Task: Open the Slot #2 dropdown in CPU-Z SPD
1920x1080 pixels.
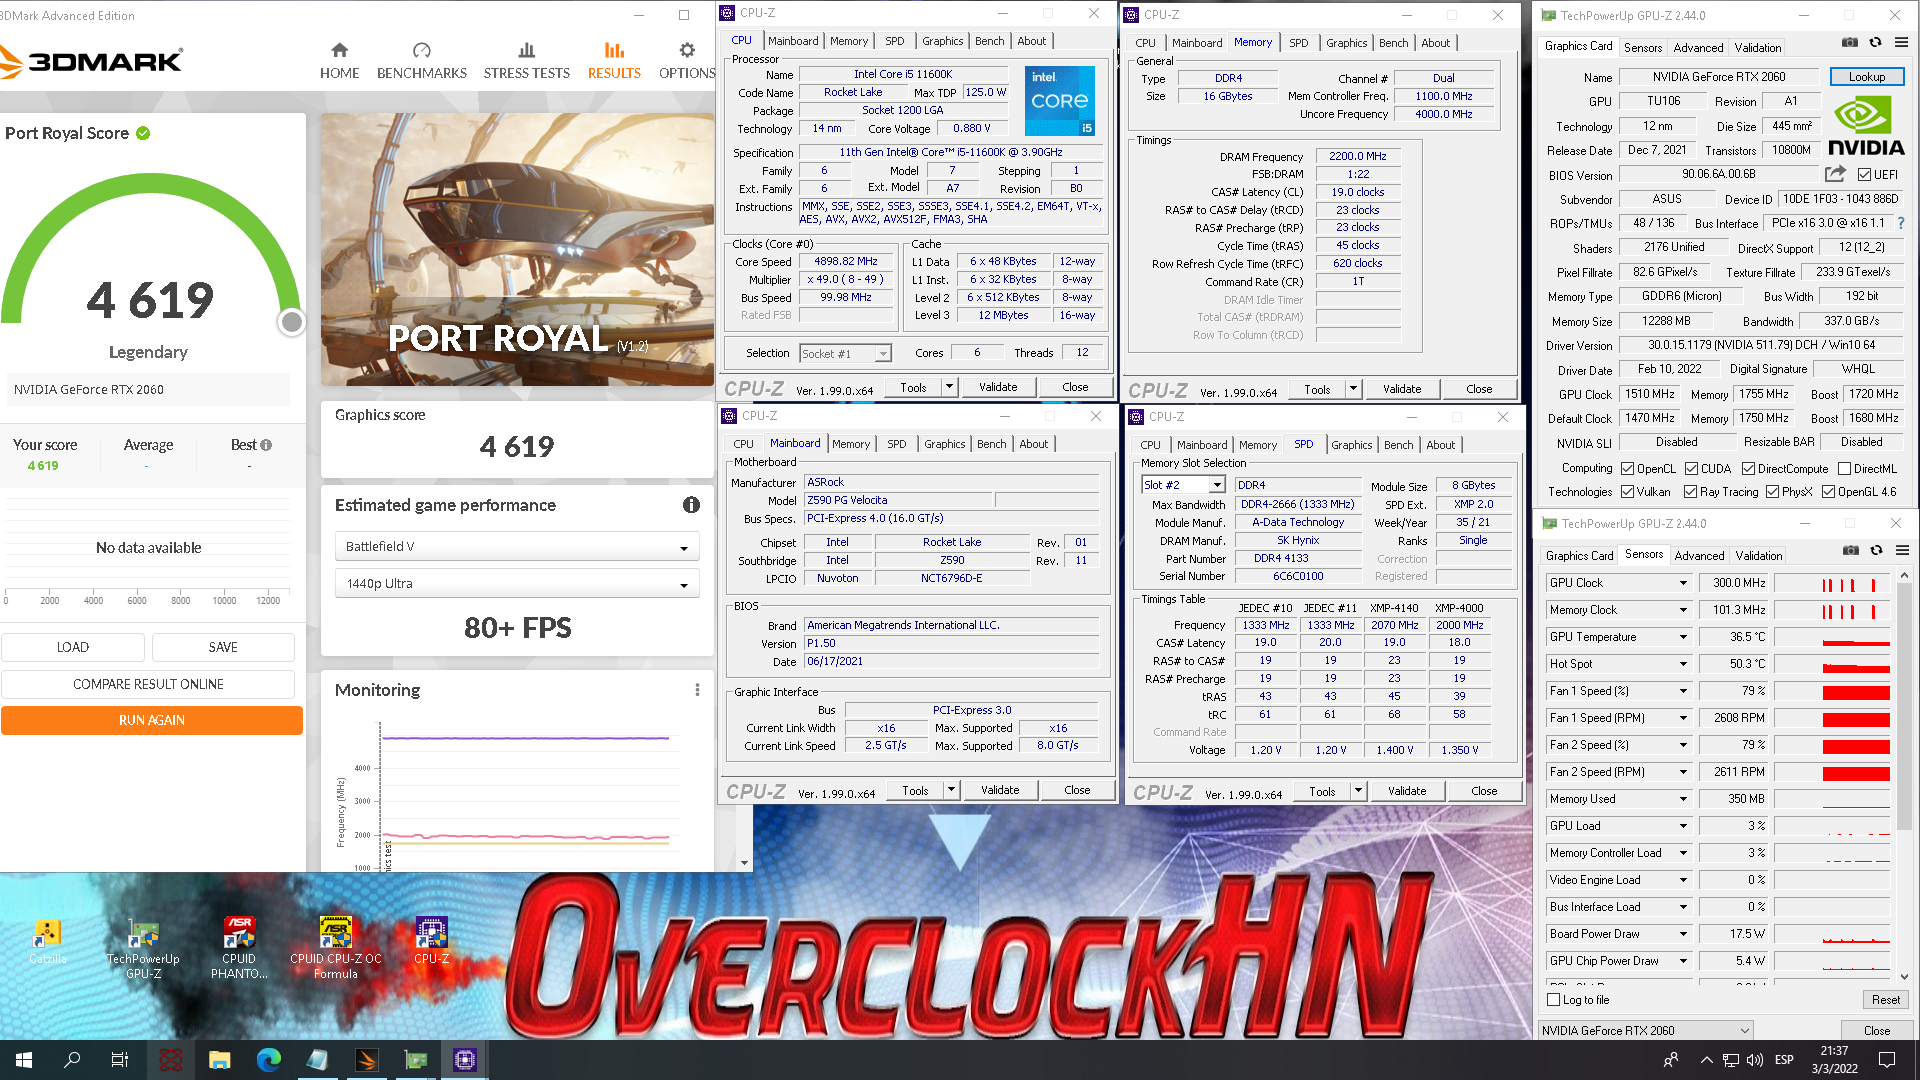Action: tap(1183, 485)
